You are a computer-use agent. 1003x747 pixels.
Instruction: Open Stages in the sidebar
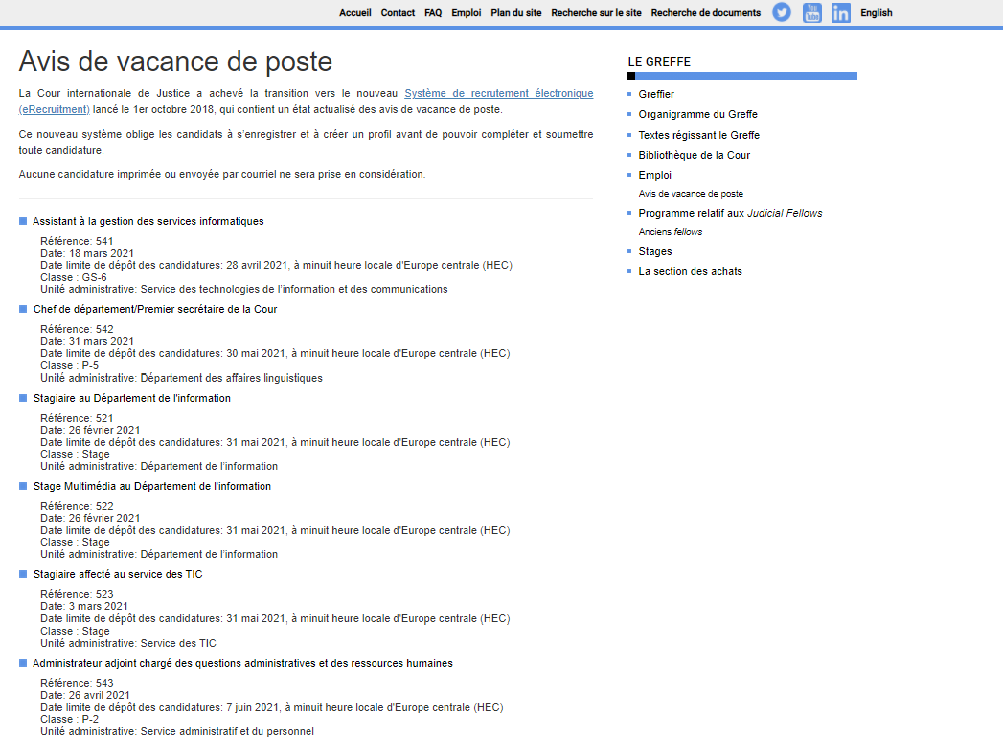click(x=655, y=251)
